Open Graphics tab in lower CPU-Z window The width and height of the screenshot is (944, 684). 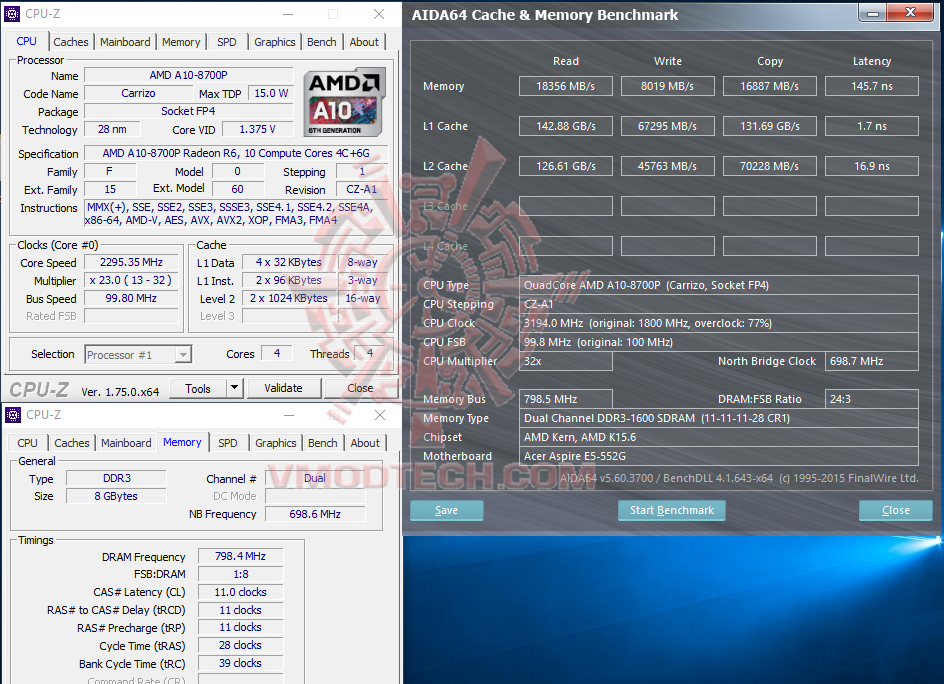coord(276,443)
